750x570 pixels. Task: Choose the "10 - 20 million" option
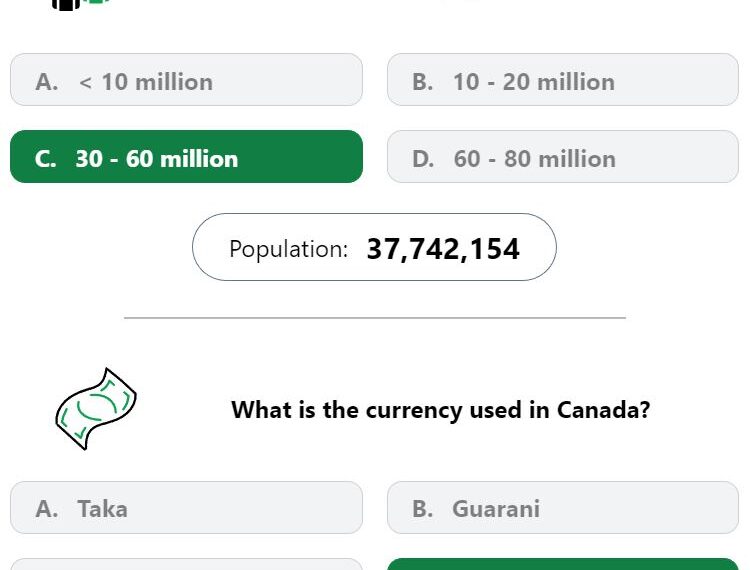tap(562, 80)
